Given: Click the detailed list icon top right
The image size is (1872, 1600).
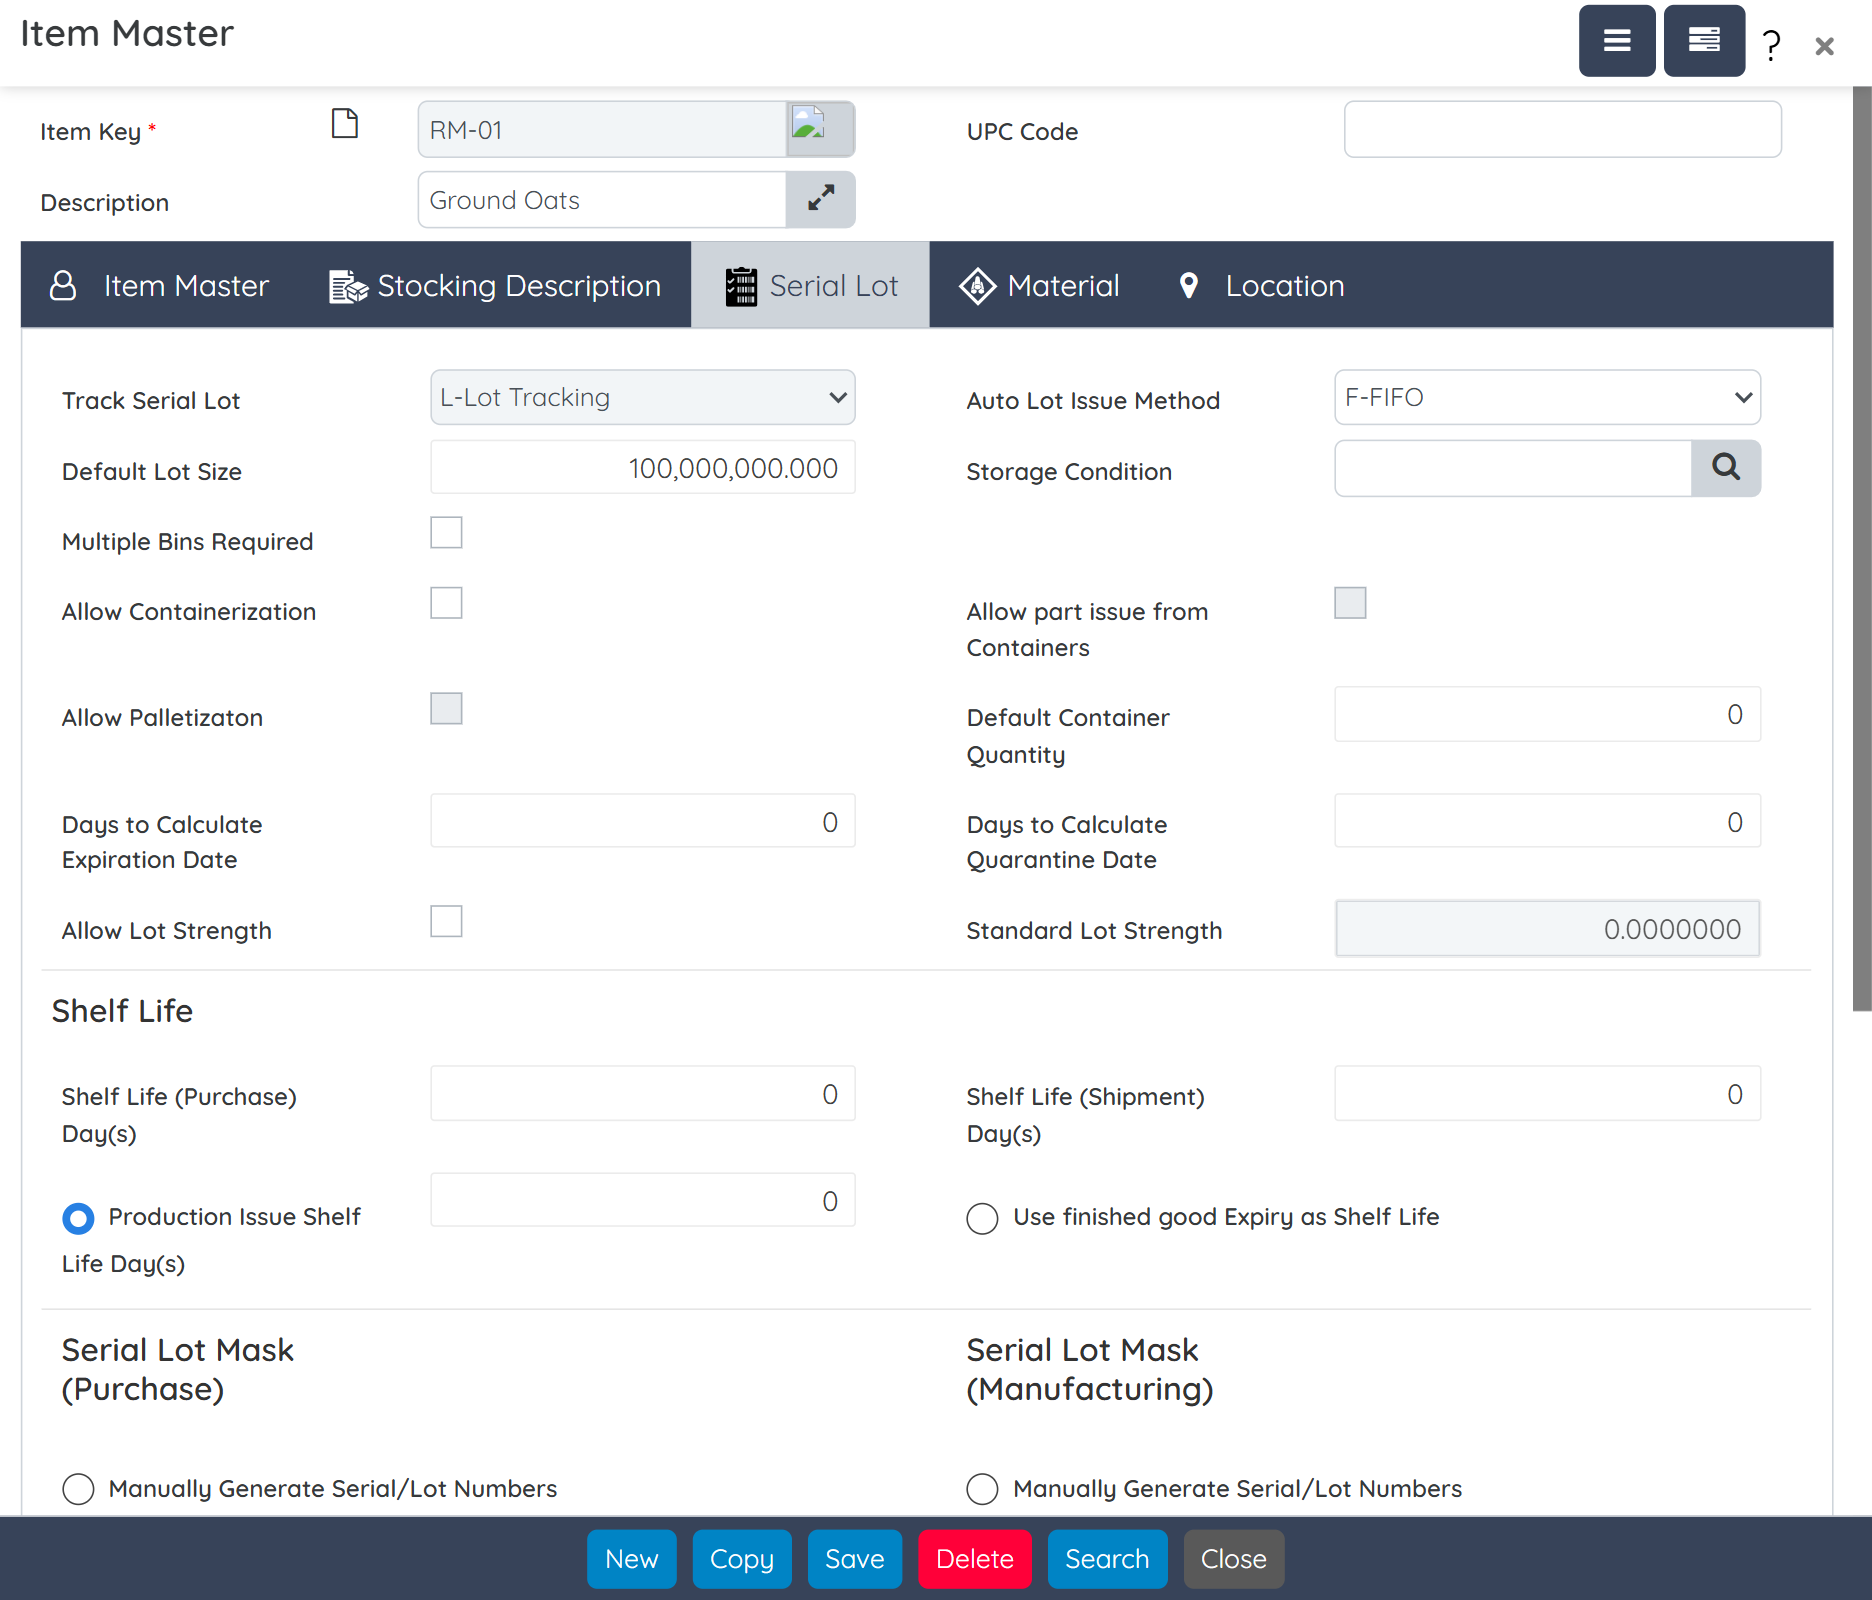Looking at the screenshot, I should (1703, 41).
